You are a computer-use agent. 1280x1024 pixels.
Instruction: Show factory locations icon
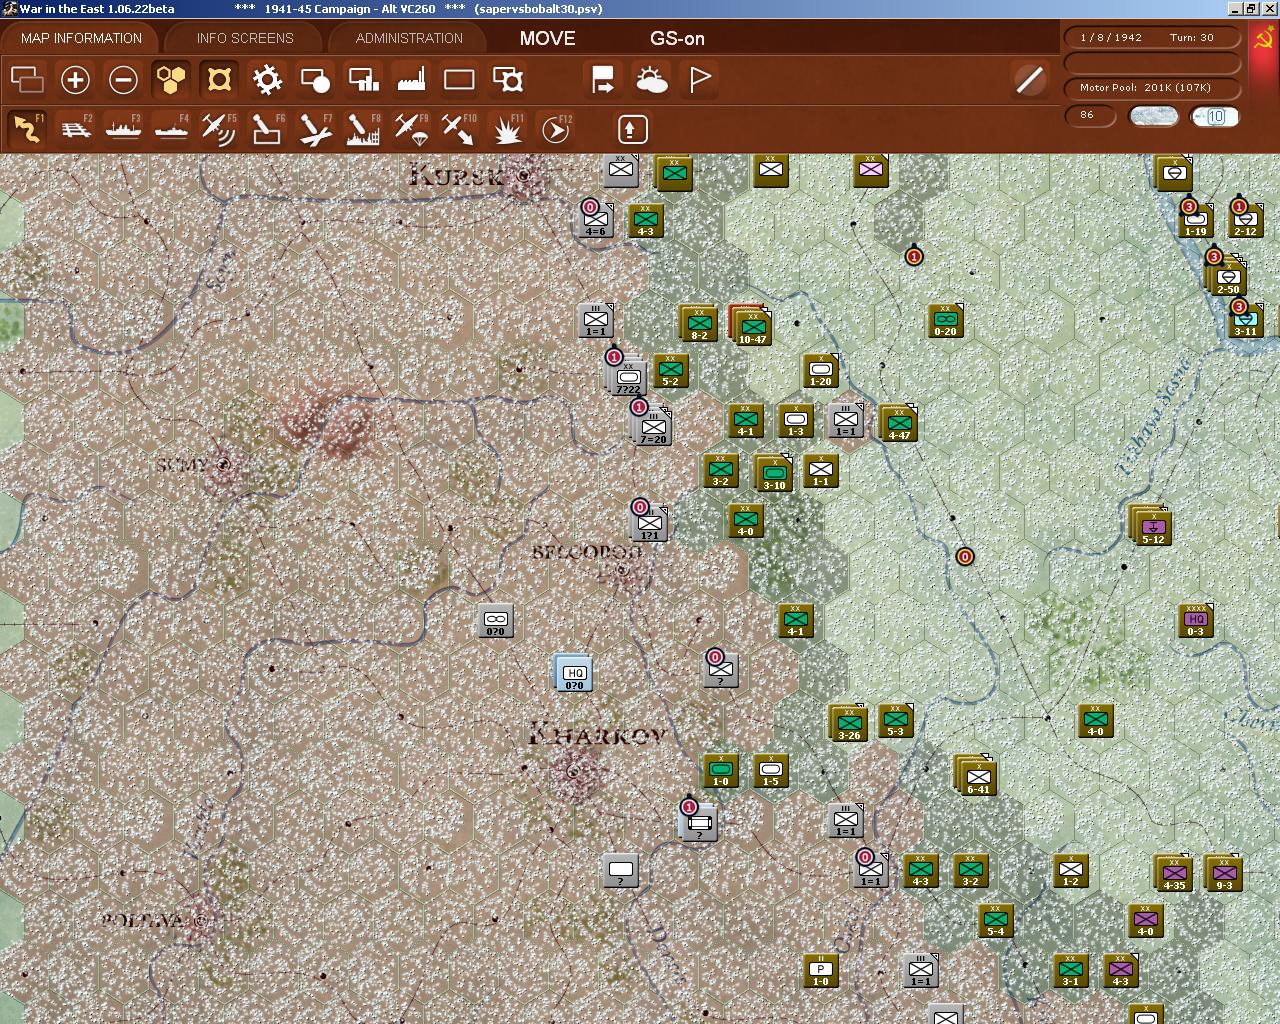tap(411, 79)
